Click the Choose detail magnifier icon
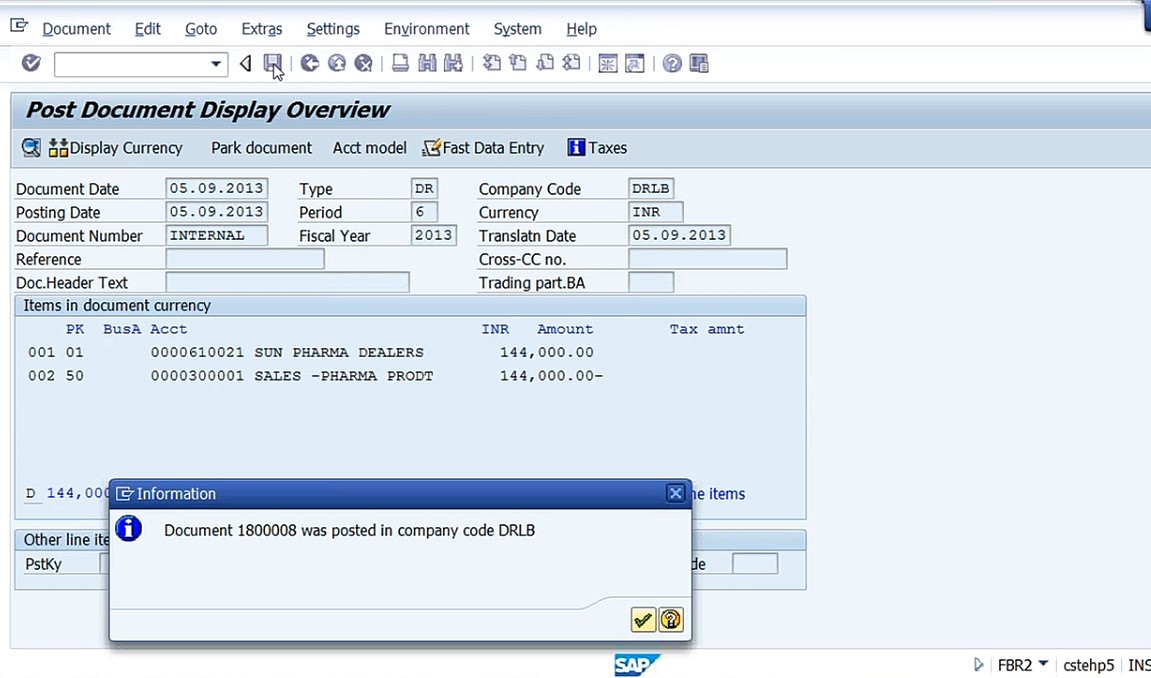The height and width of the screenshot is (678, 1151). pos(31,147)
